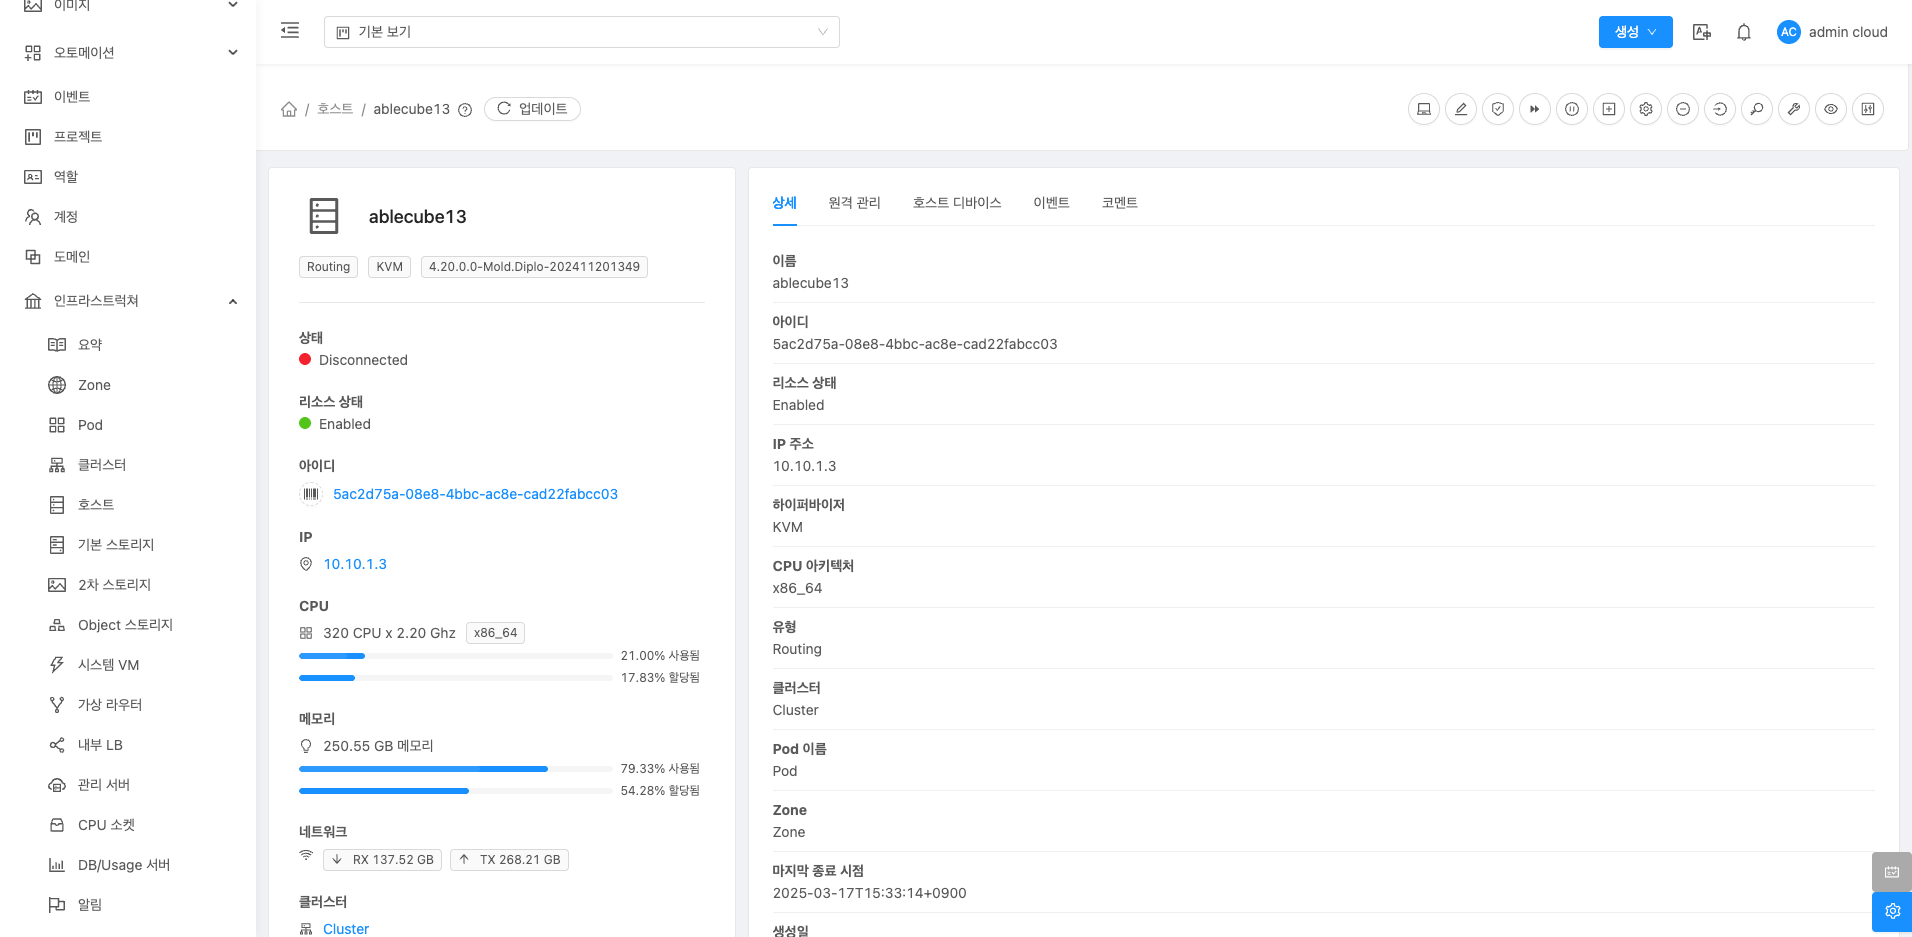The image size is (1912, 937).
Task: Collapse the sidebar menu with fold icon
Action: (290, 31)
